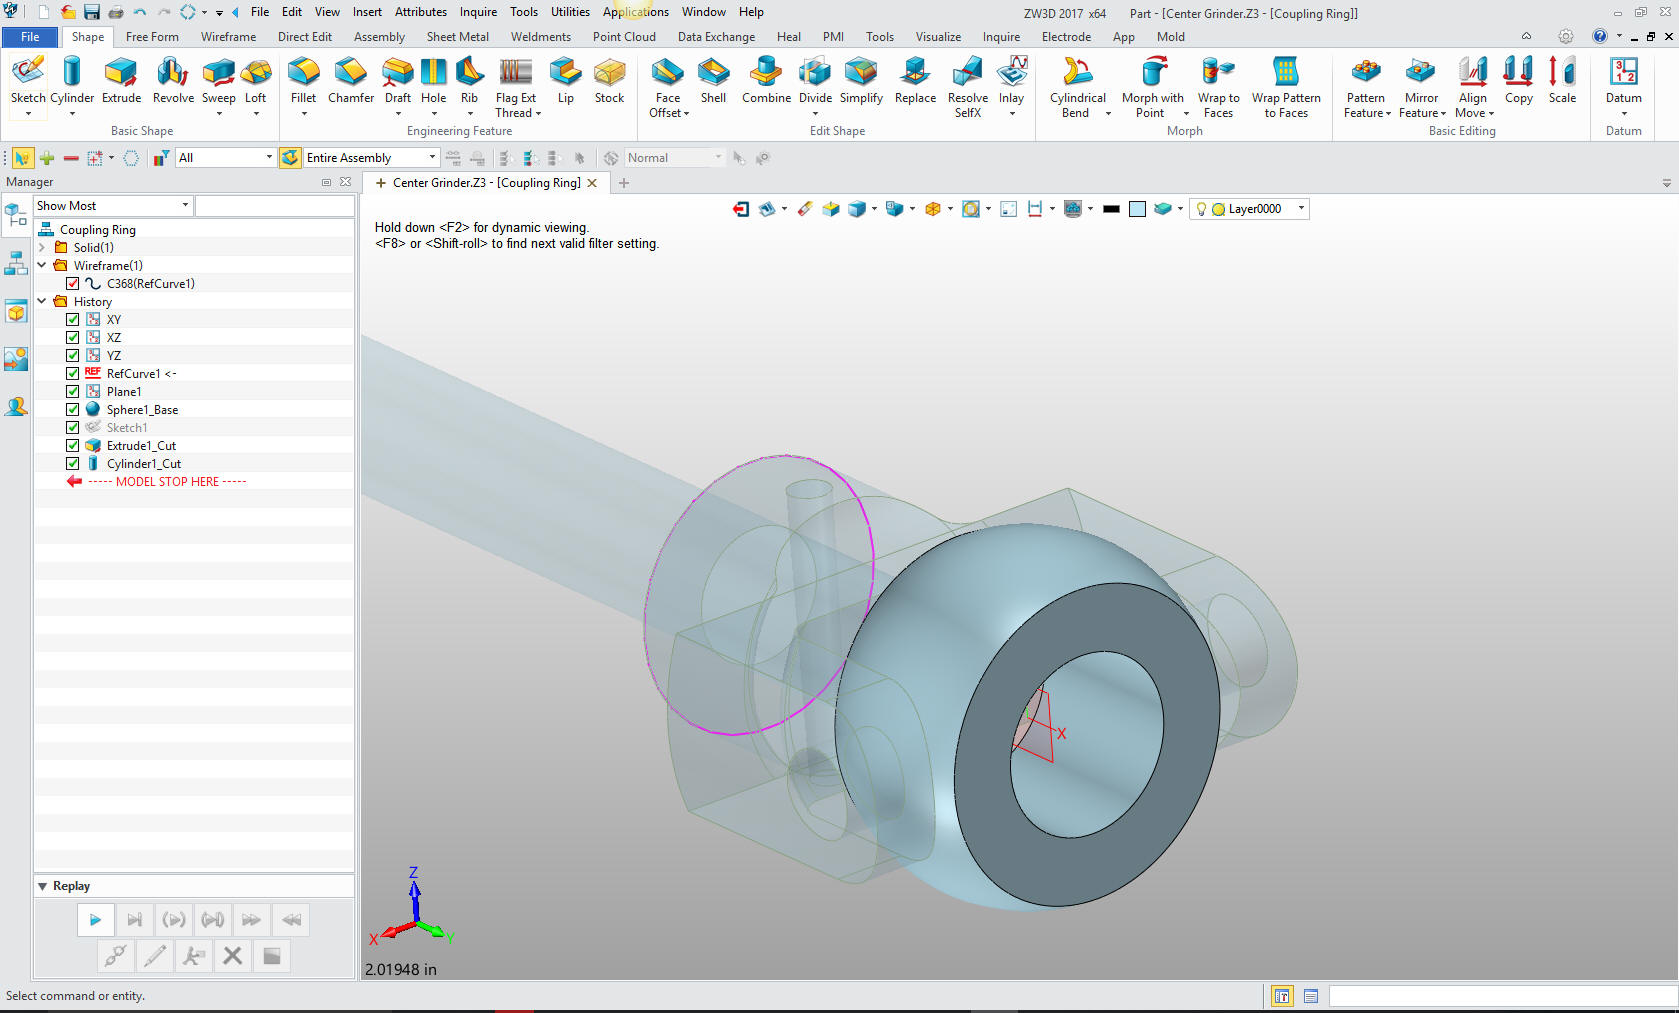Screen dimensions: 1679x1013
Task: Open the Attributes menu
Action: pos(421,12)
